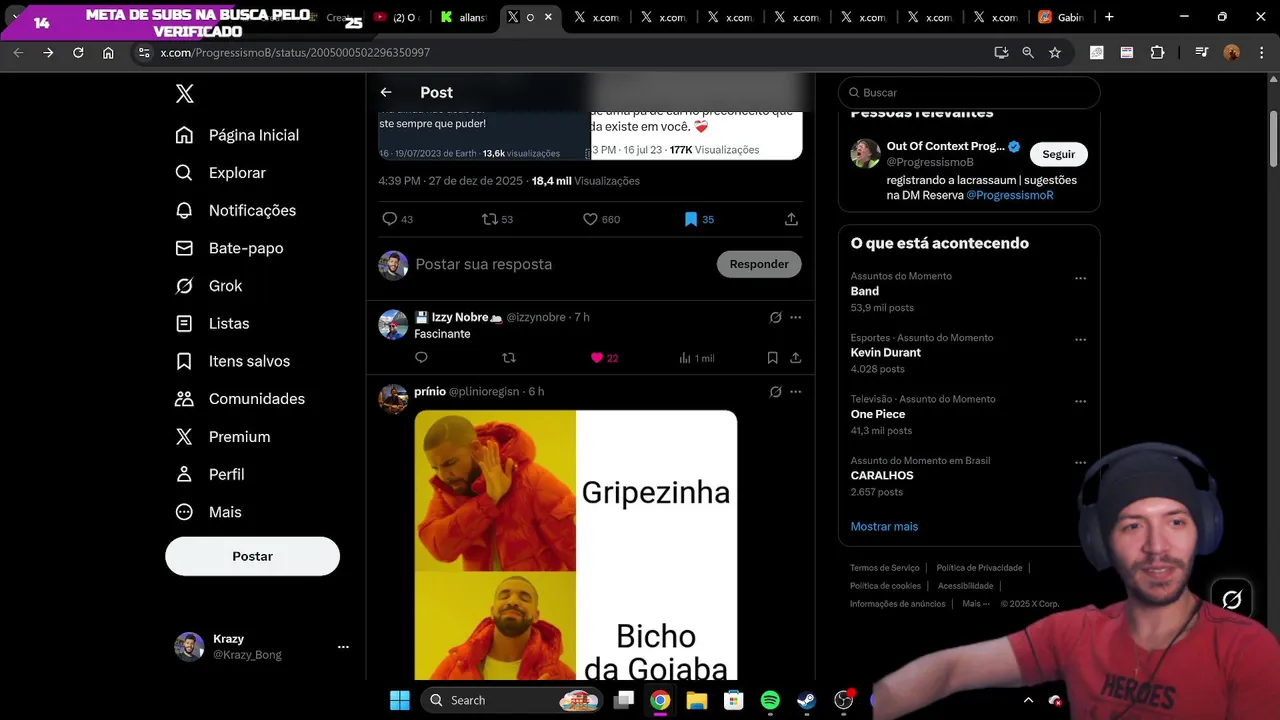Screen dimensions: 1280x720
Task: Open Chrome extensions puzzle icon
Action: 1158,53
